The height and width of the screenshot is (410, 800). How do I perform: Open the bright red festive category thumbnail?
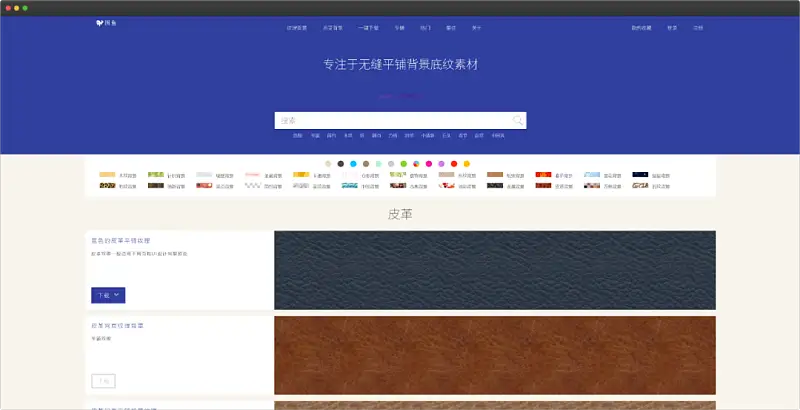[x=543, y=174]
